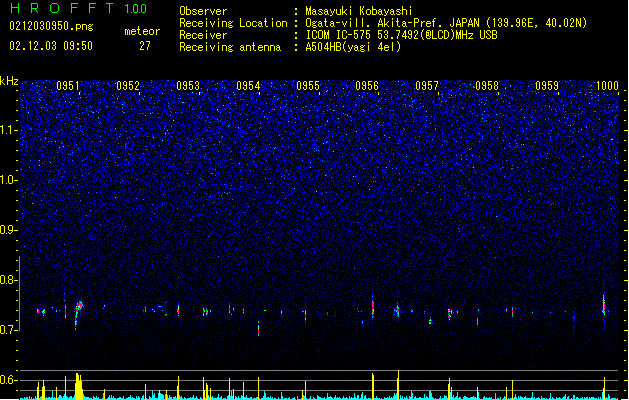Click the 0953 time marker
629x400 pixels.
pyautogui.click(x=188, y=85)
